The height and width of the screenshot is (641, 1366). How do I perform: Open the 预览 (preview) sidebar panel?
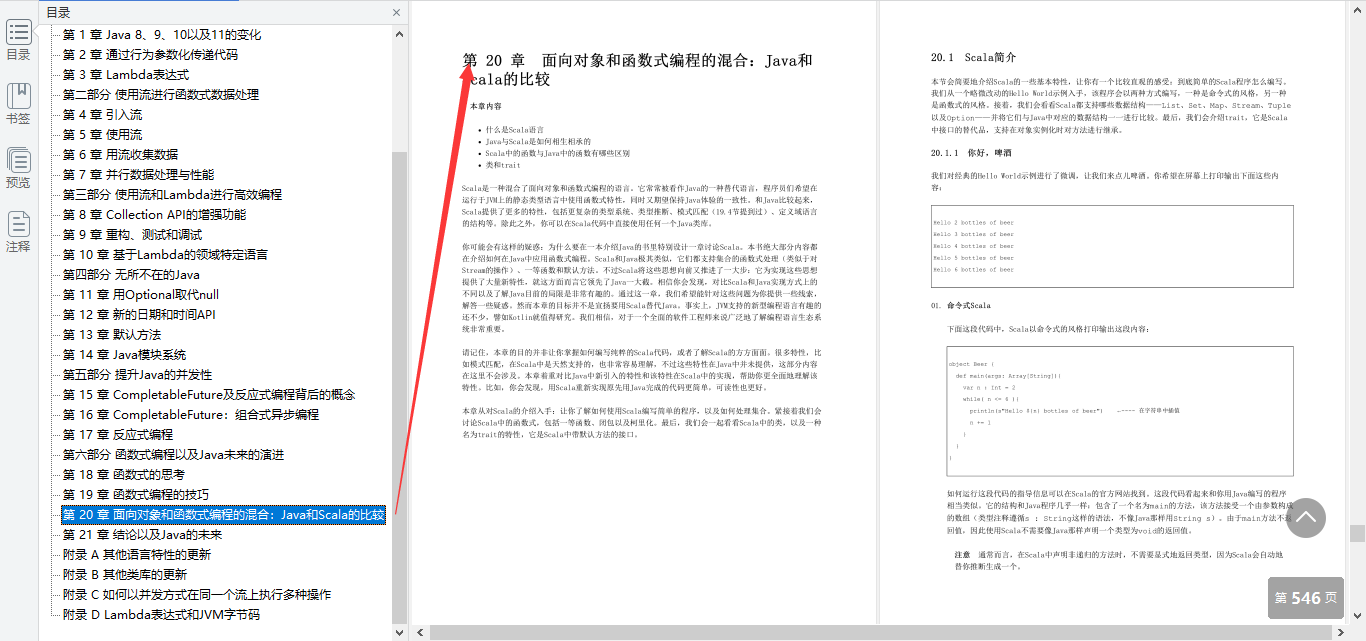click(18, 167)
